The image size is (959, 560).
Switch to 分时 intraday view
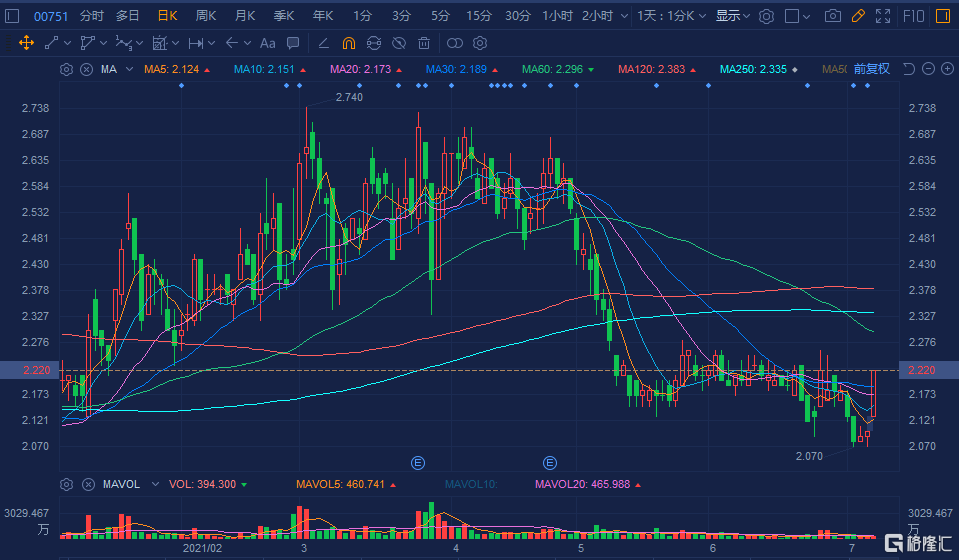point(92,16)
